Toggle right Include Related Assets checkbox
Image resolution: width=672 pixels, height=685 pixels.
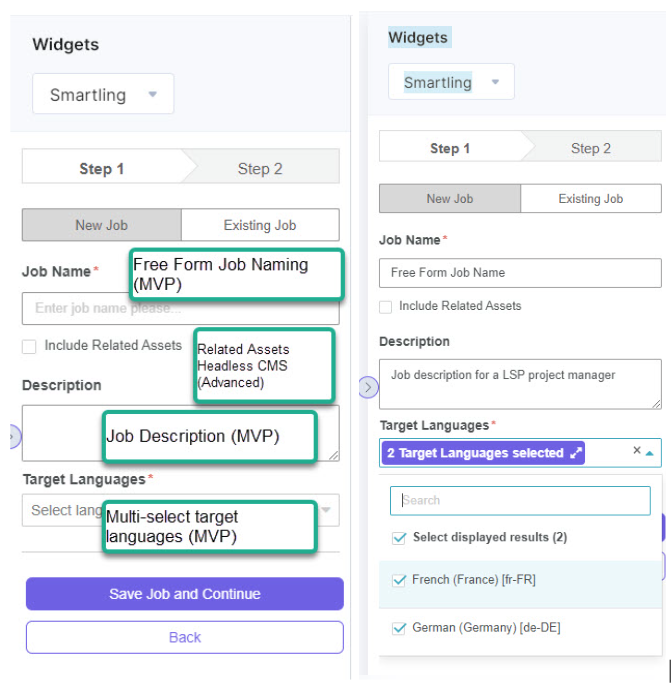tap(386, 306)
